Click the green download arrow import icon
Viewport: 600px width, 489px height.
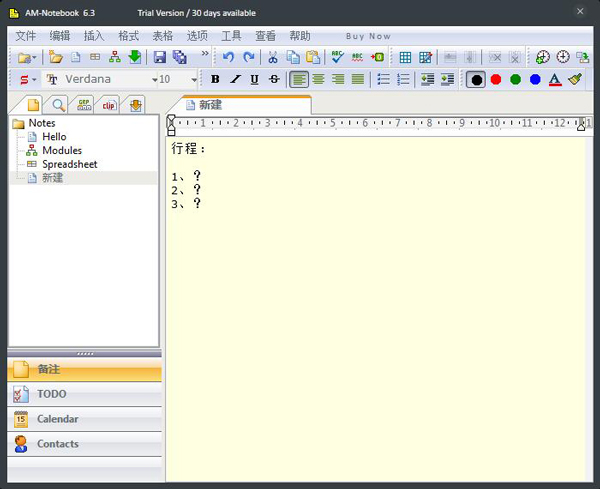(135, 57)
